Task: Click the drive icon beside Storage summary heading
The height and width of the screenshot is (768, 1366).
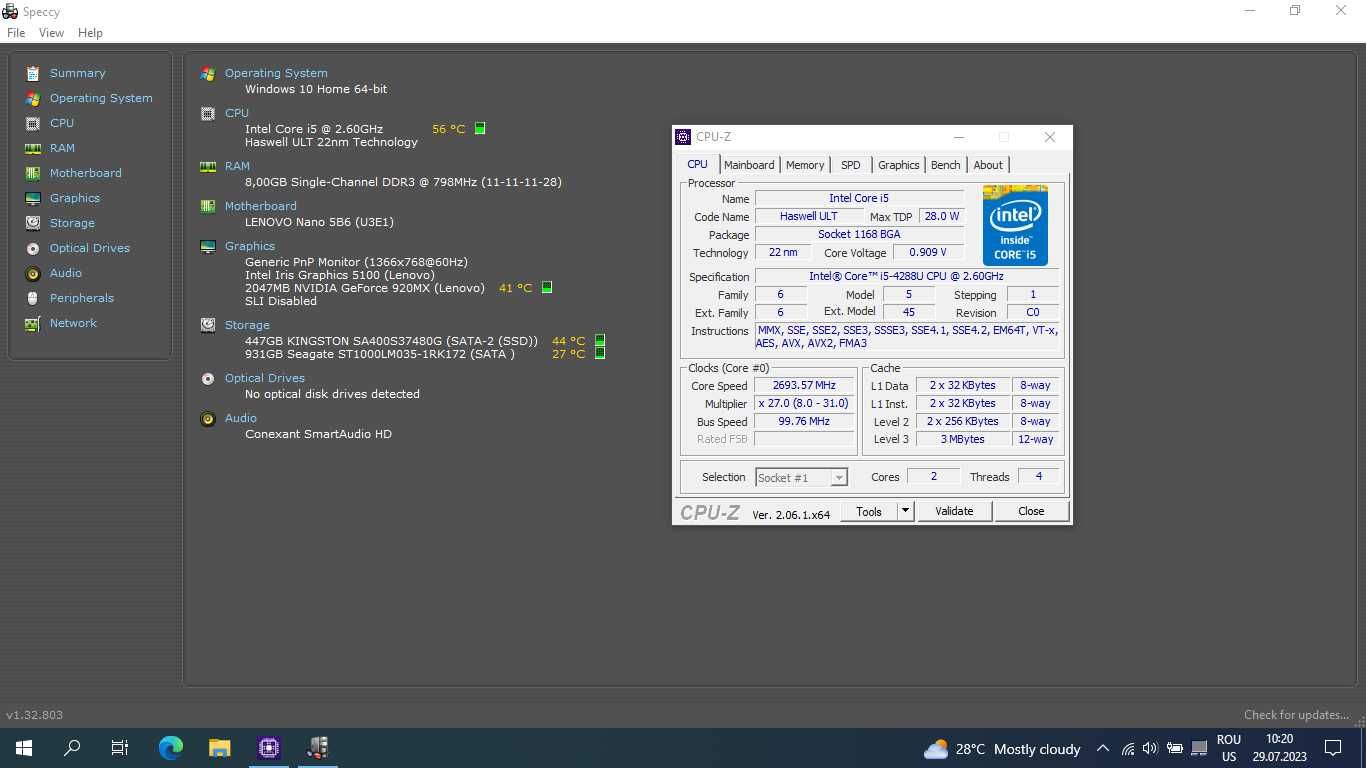Action: pos(208,325)
